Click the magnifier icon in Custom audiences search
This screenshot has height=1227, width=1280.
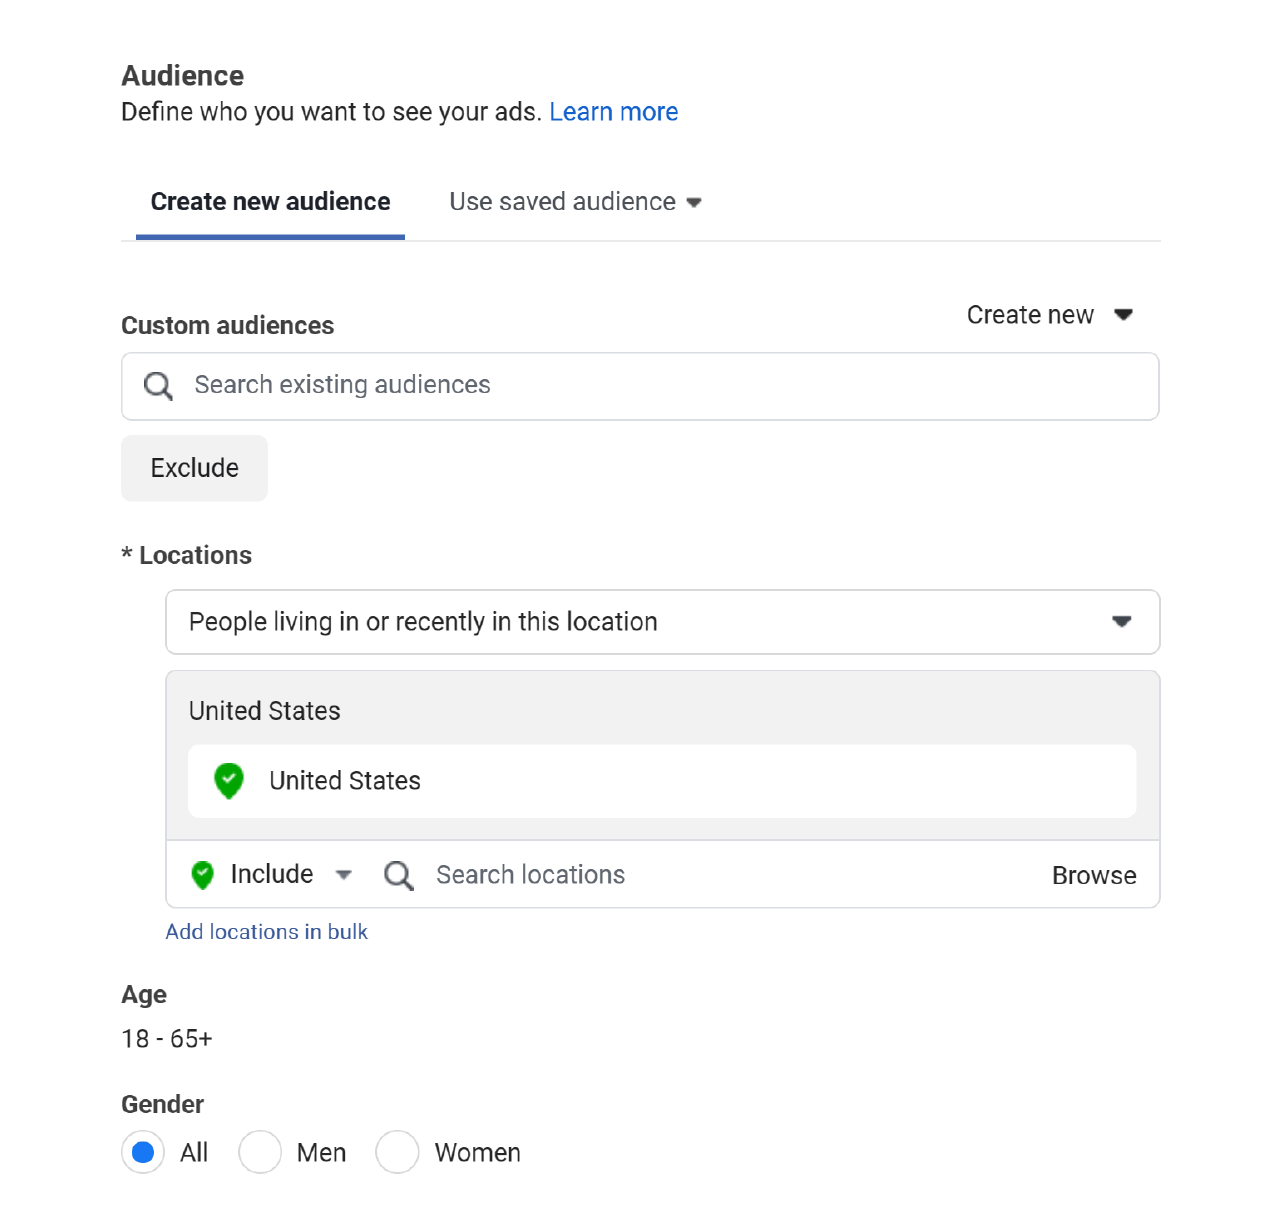coord(158,386)
